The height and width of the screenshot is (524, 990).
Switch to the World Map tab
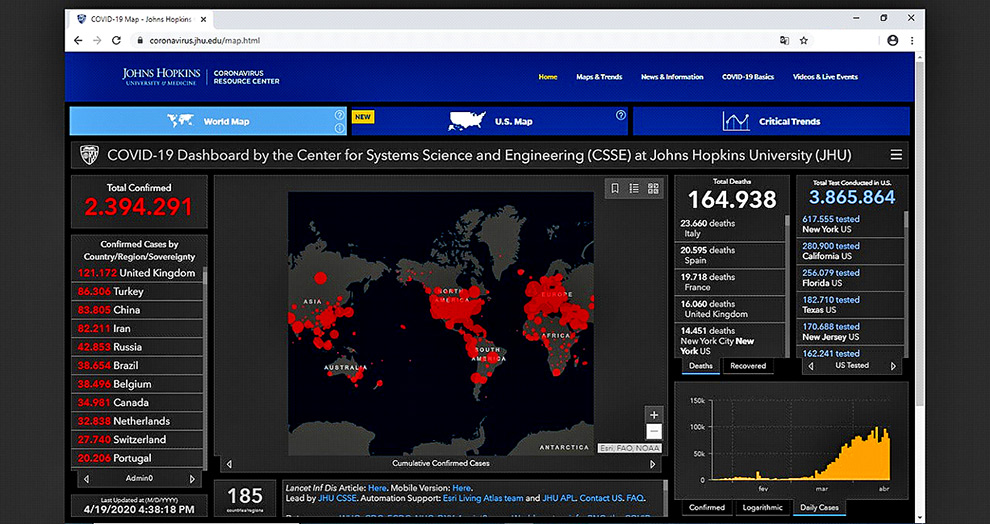(208, 121)
